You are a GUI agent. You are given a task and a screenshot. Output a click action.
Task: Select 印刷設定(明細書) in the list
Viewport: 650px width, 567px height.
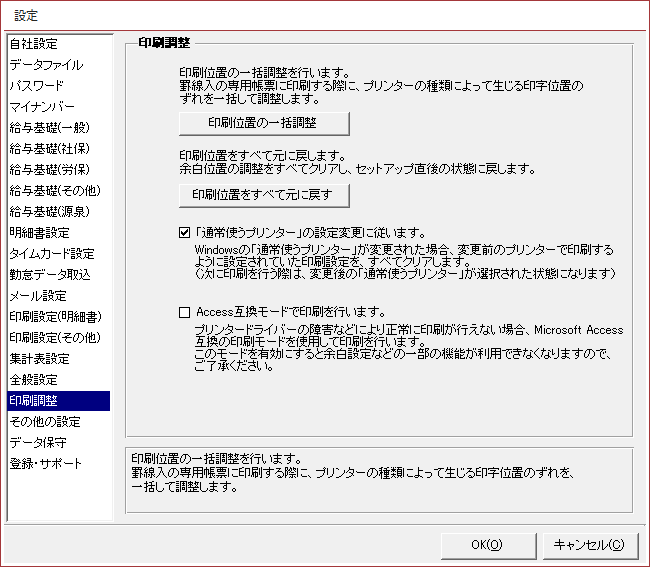point(54,317)
